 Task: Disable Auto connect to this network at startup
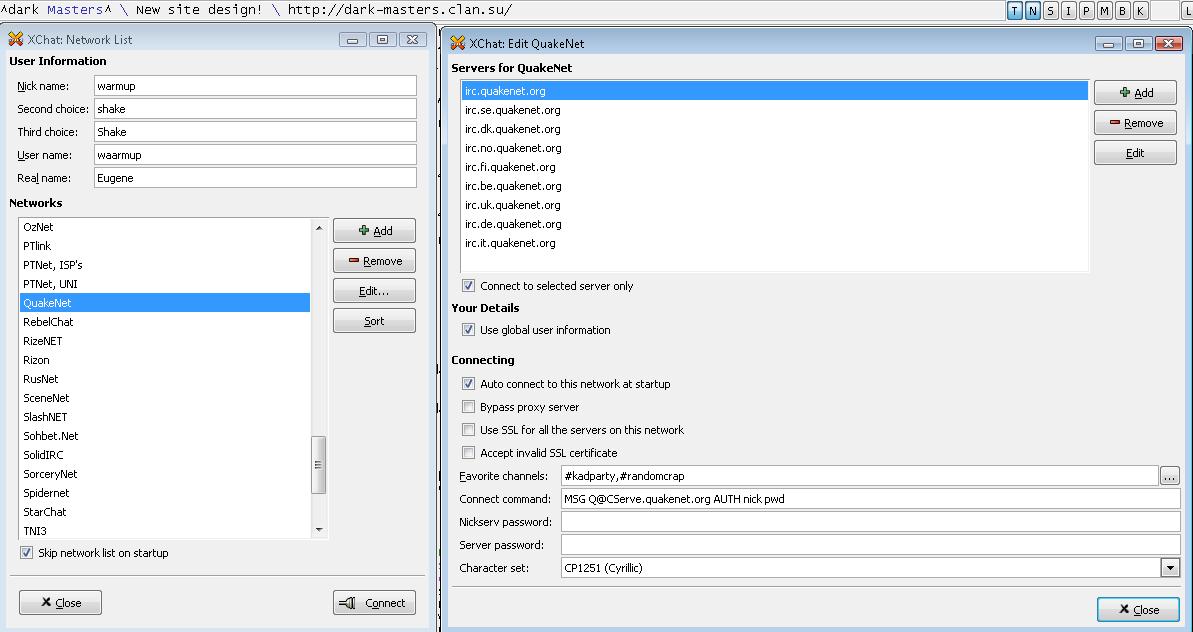[468, 384]
